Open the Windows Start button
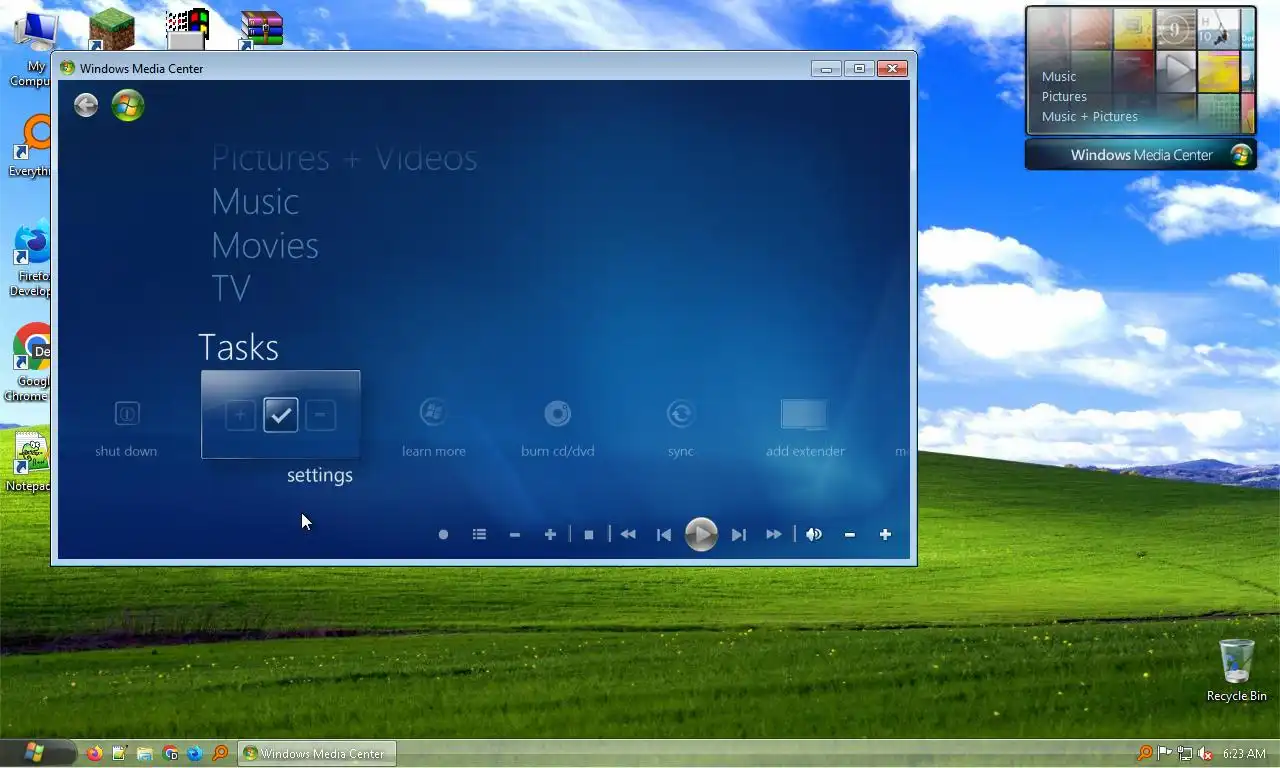The image size is (1280, 768). 35,753
